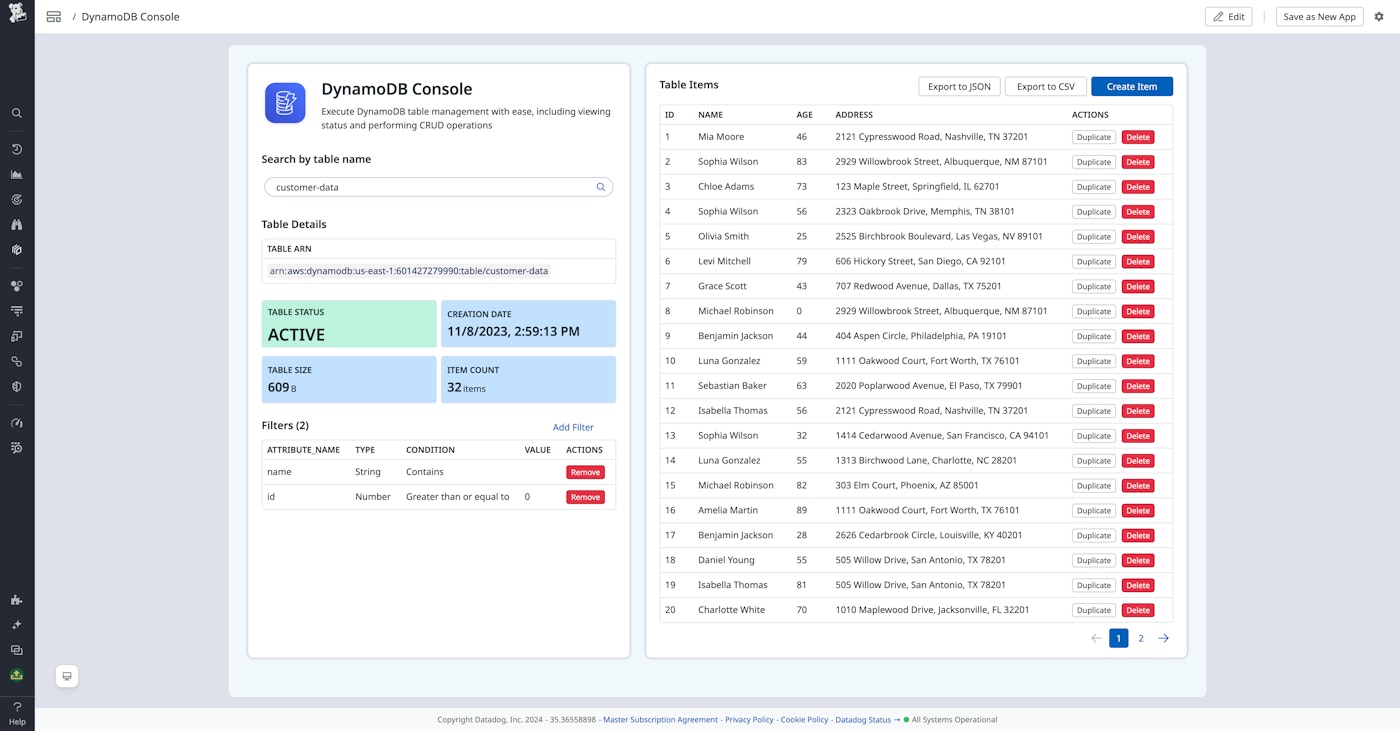Image resolution: width=1400 pixels, height=731 pixels.
Task: Click the customer-data search field
Action: [438, 187]
